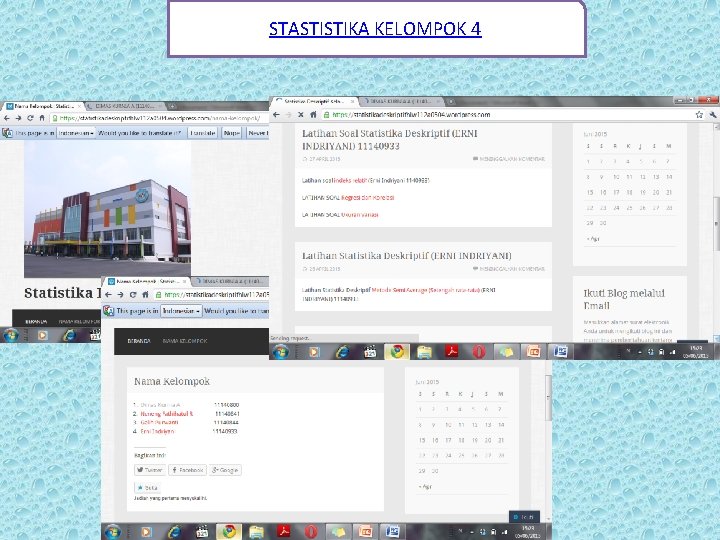Share post via Facebook button
The height and width of the screenshot is (540, 720).
tap(187, 470)
